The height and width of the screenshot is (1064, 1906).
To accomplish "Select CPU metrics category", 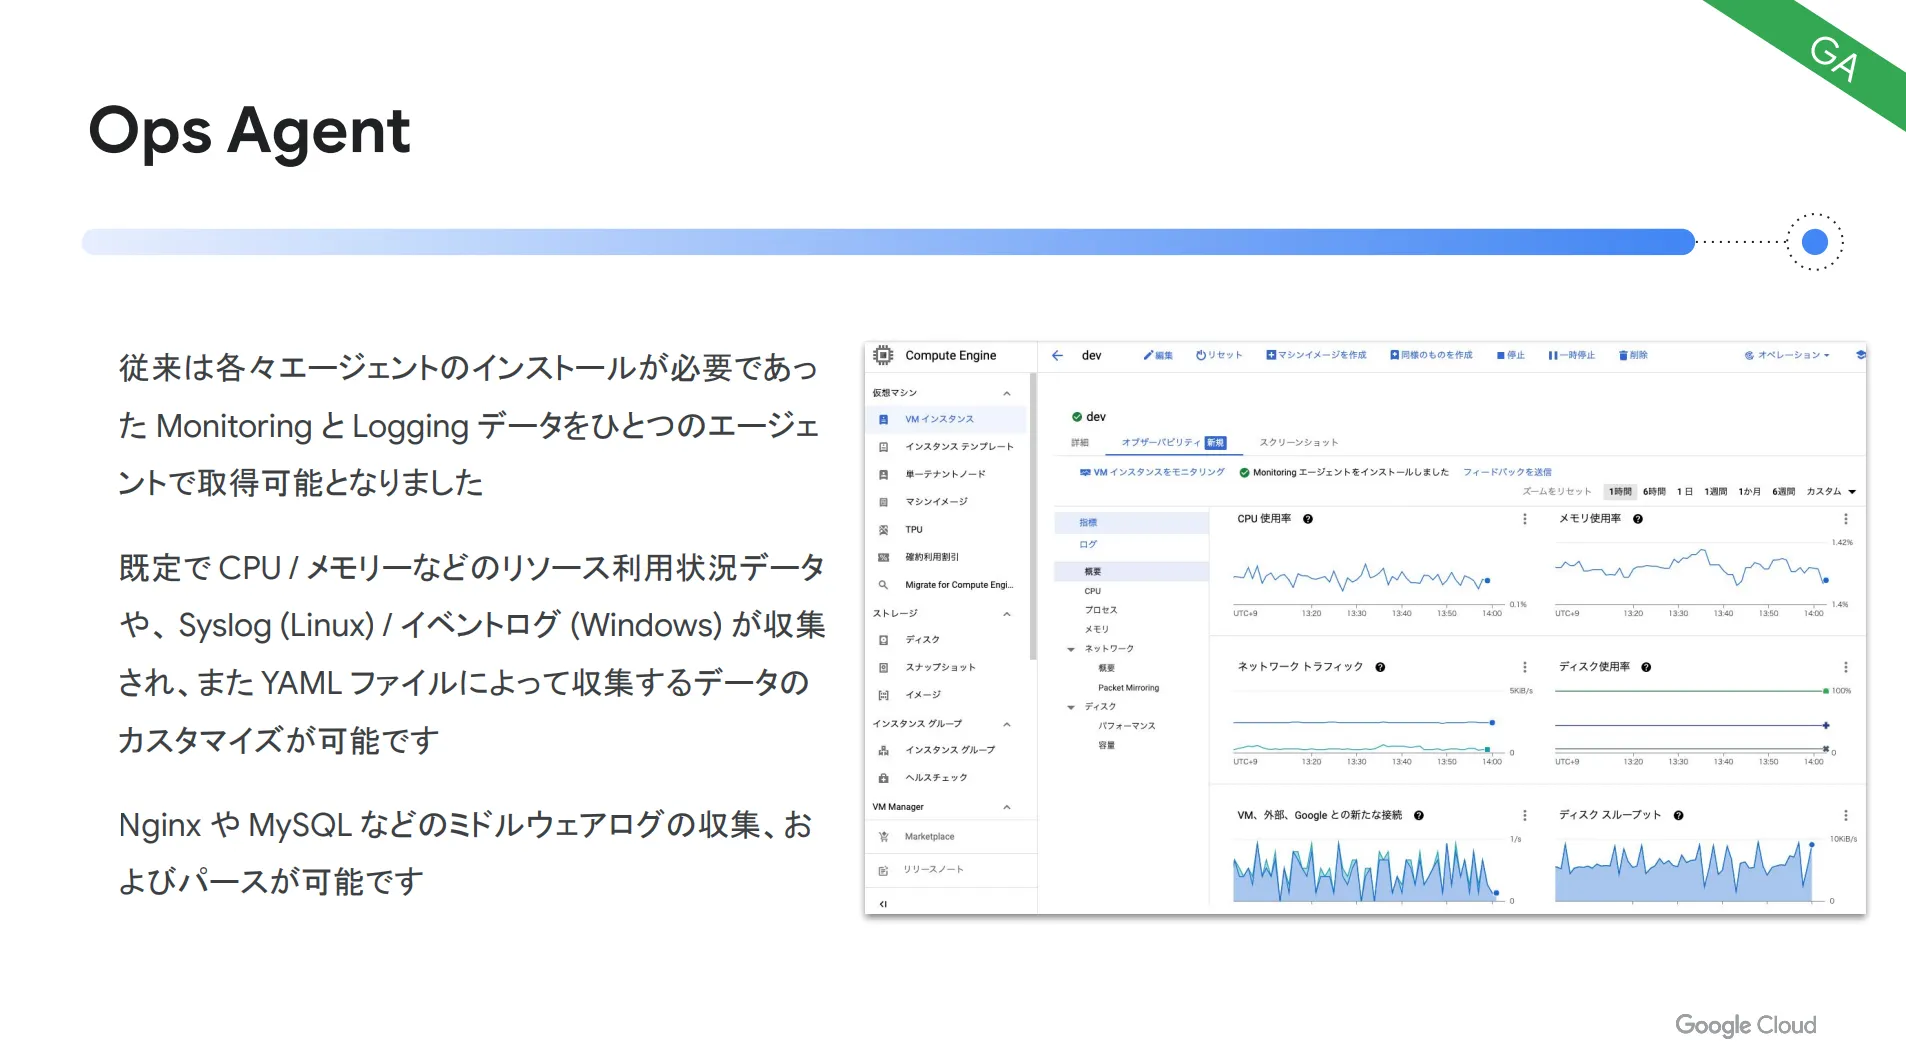I will pos(1092,591).
